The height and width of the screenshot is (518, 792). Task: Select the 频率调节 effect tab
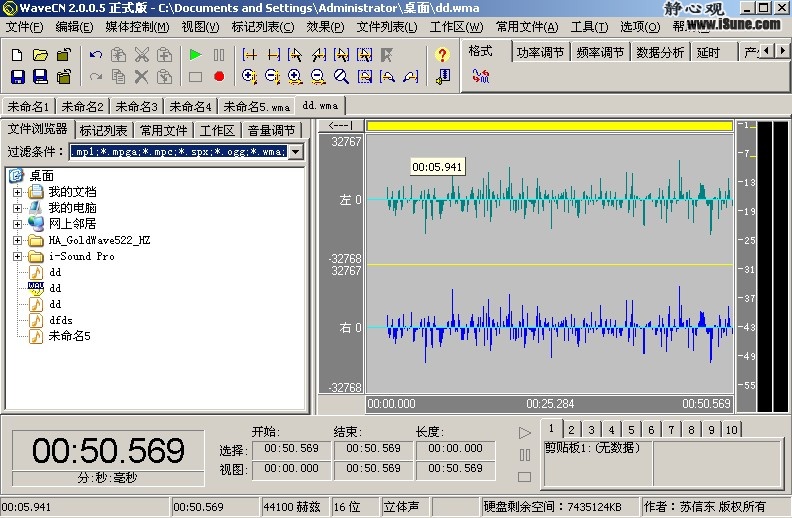600,52
